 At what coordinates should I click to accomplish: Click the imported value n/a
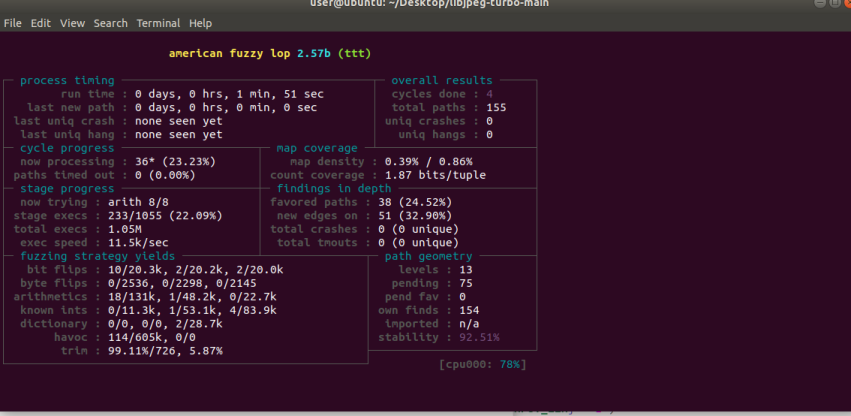tap(469, 324)
